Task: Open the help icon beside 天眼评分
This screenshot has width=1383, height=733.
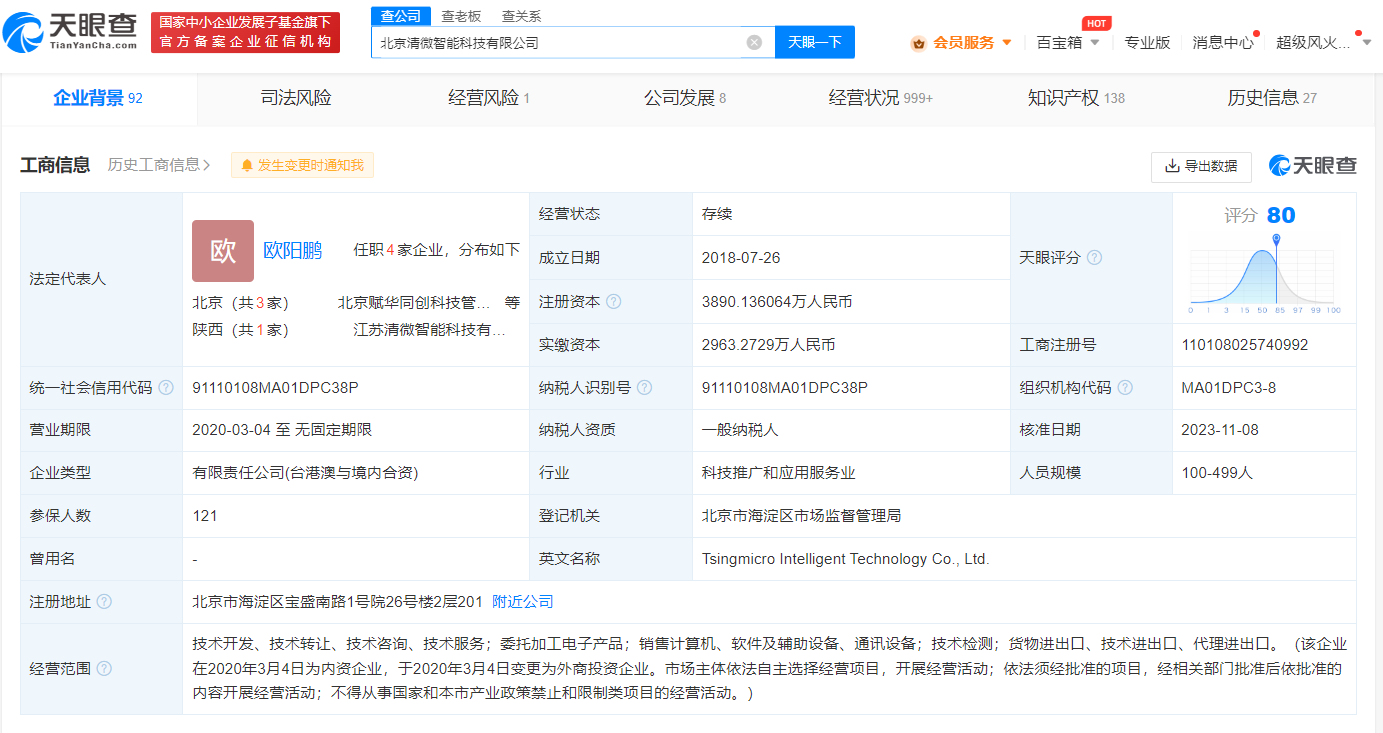Action: click(x=1094, y=258)
